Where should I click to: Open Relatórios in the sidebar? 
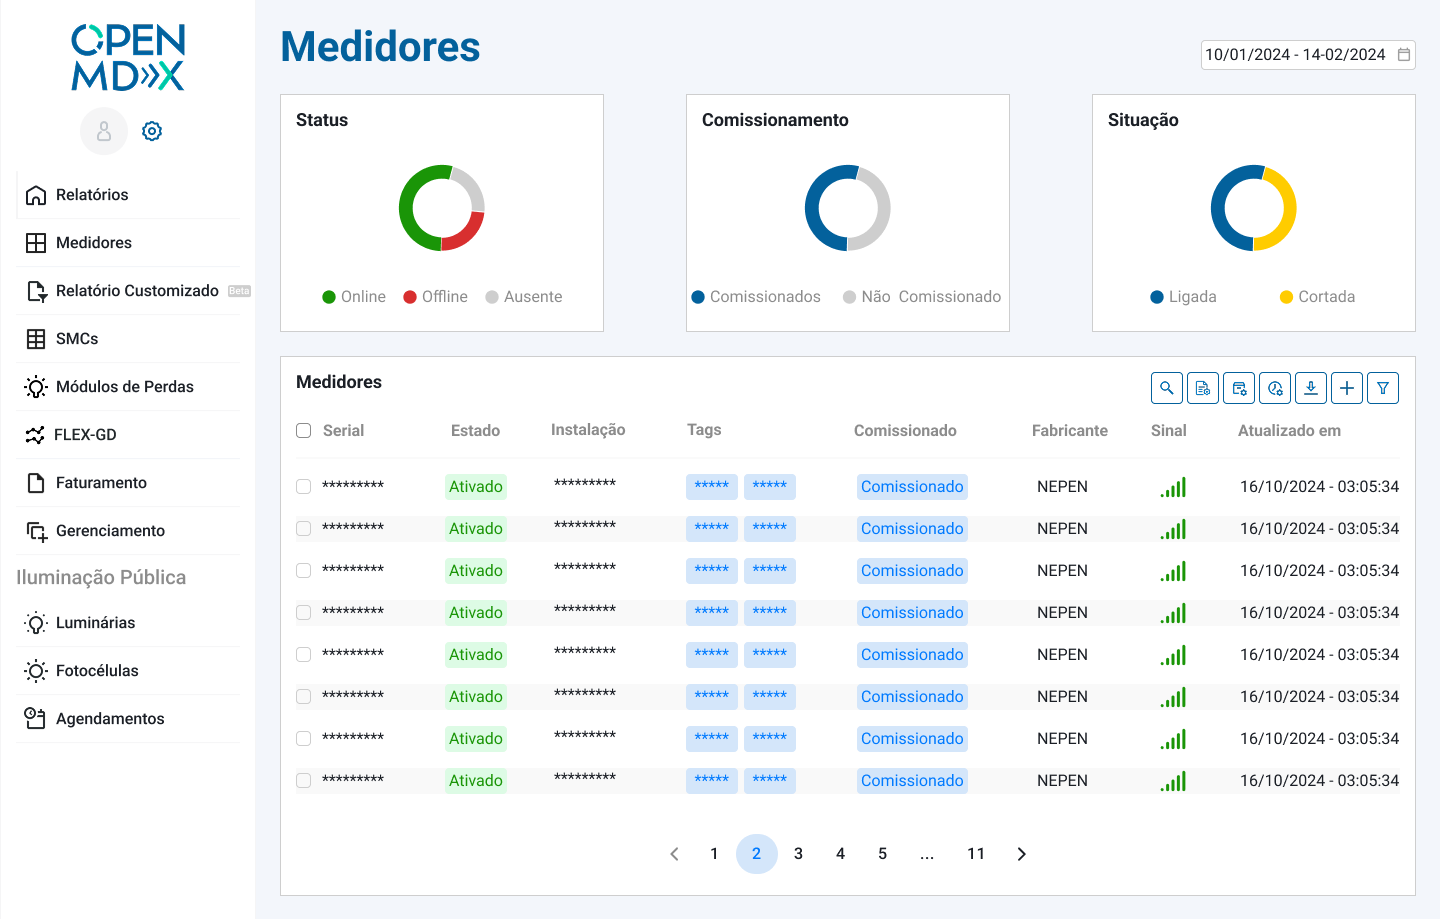92,195
